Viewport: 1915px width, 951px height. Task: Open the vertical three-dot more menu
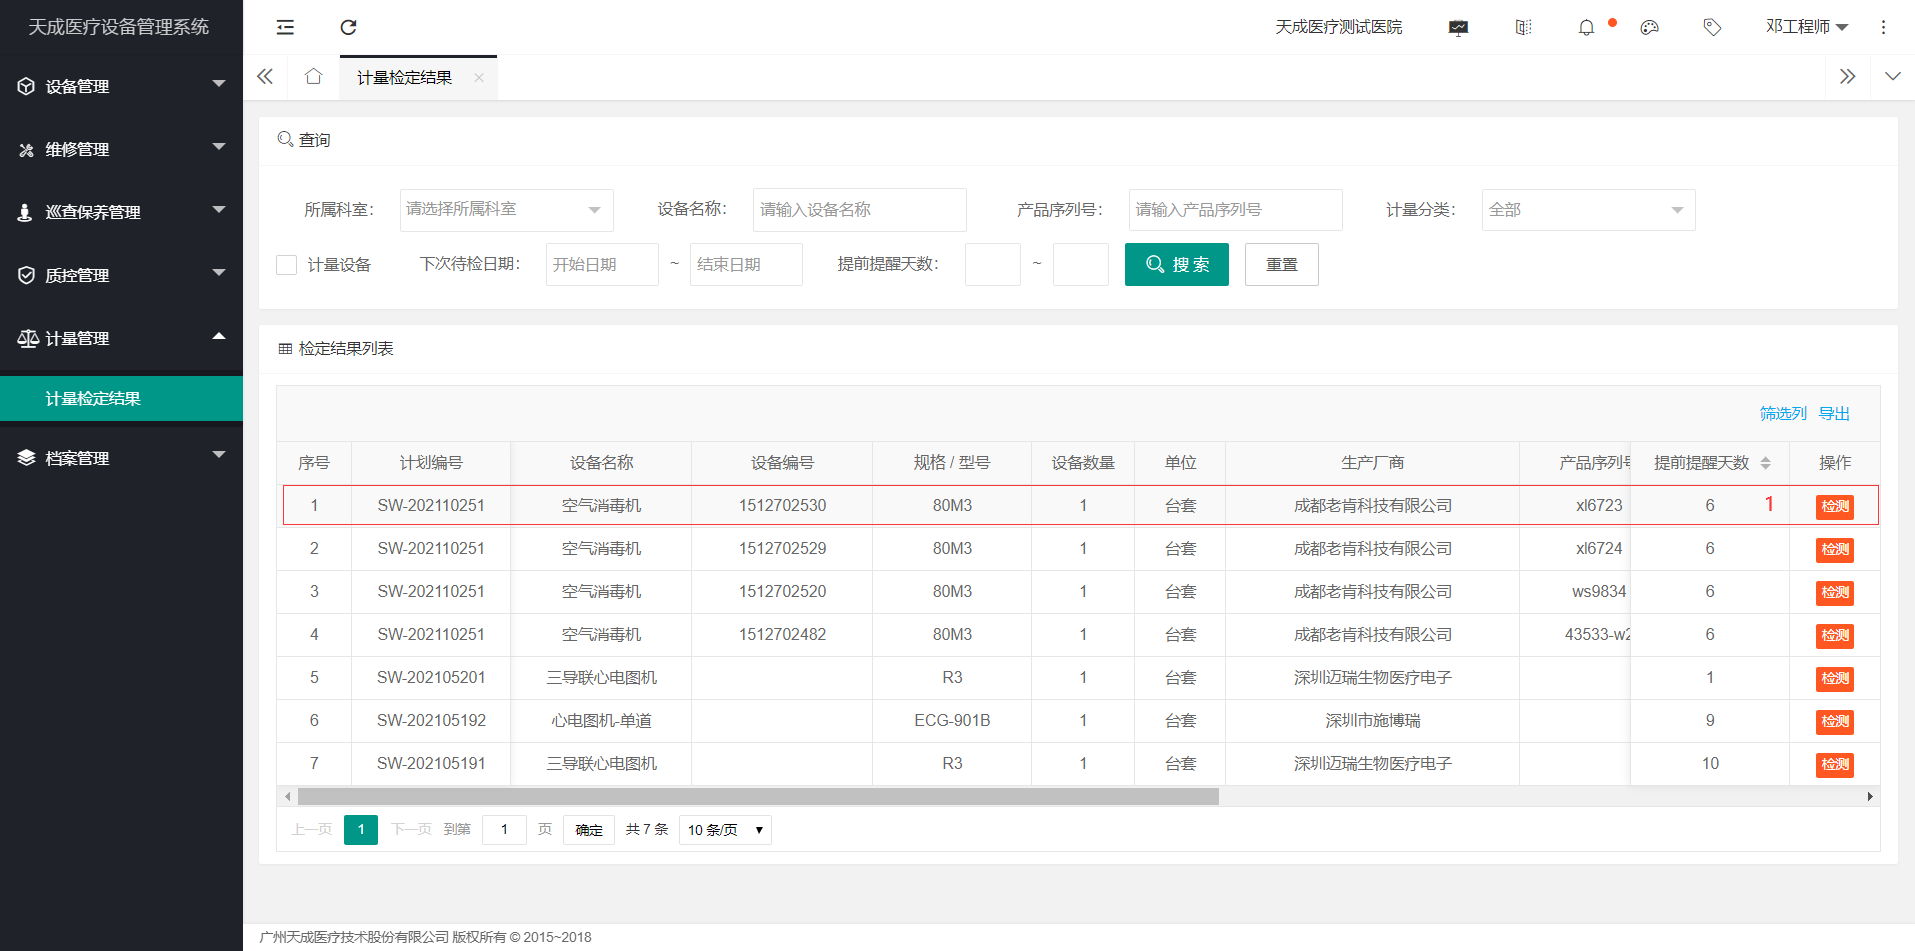[1883, 27]
